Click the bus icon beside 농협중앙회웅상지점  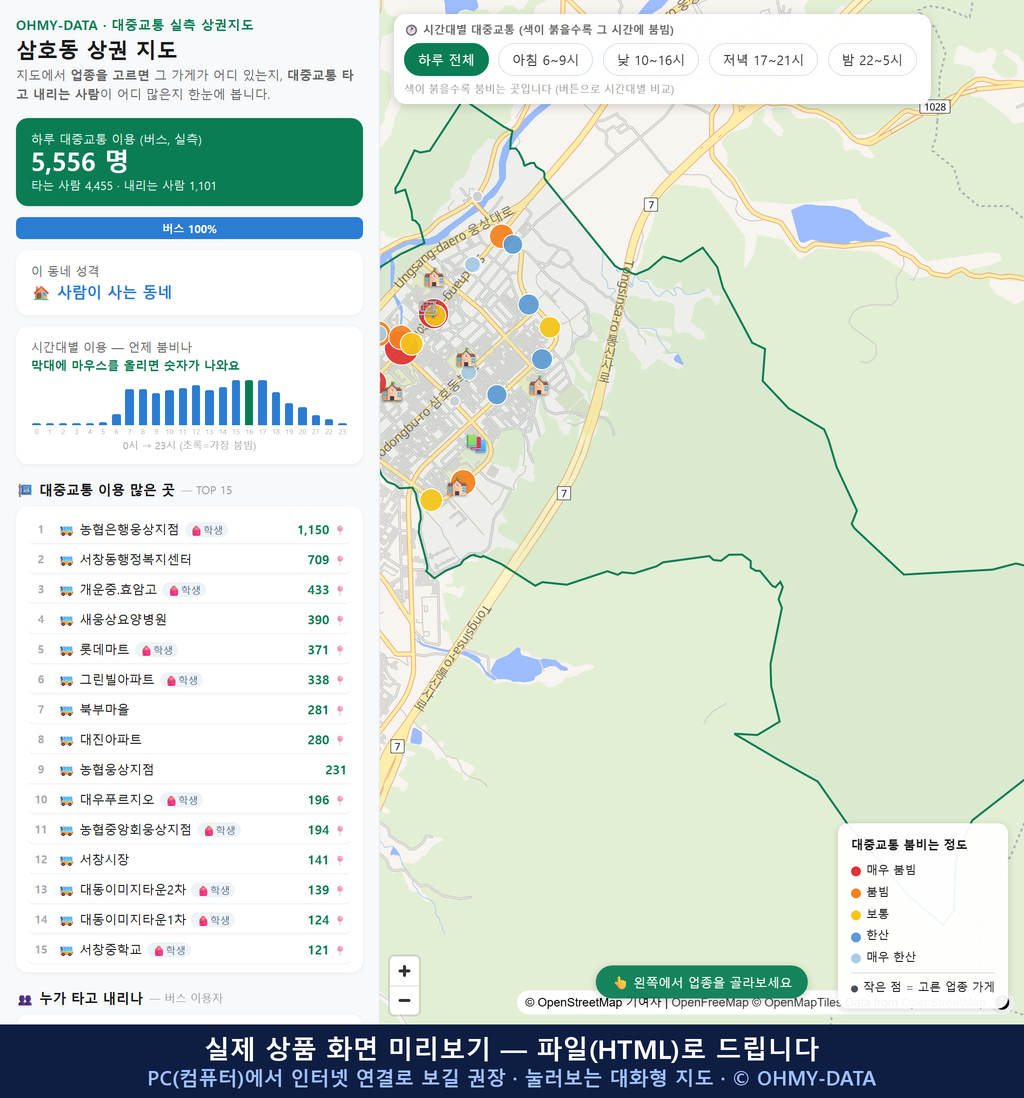[67, 831]
